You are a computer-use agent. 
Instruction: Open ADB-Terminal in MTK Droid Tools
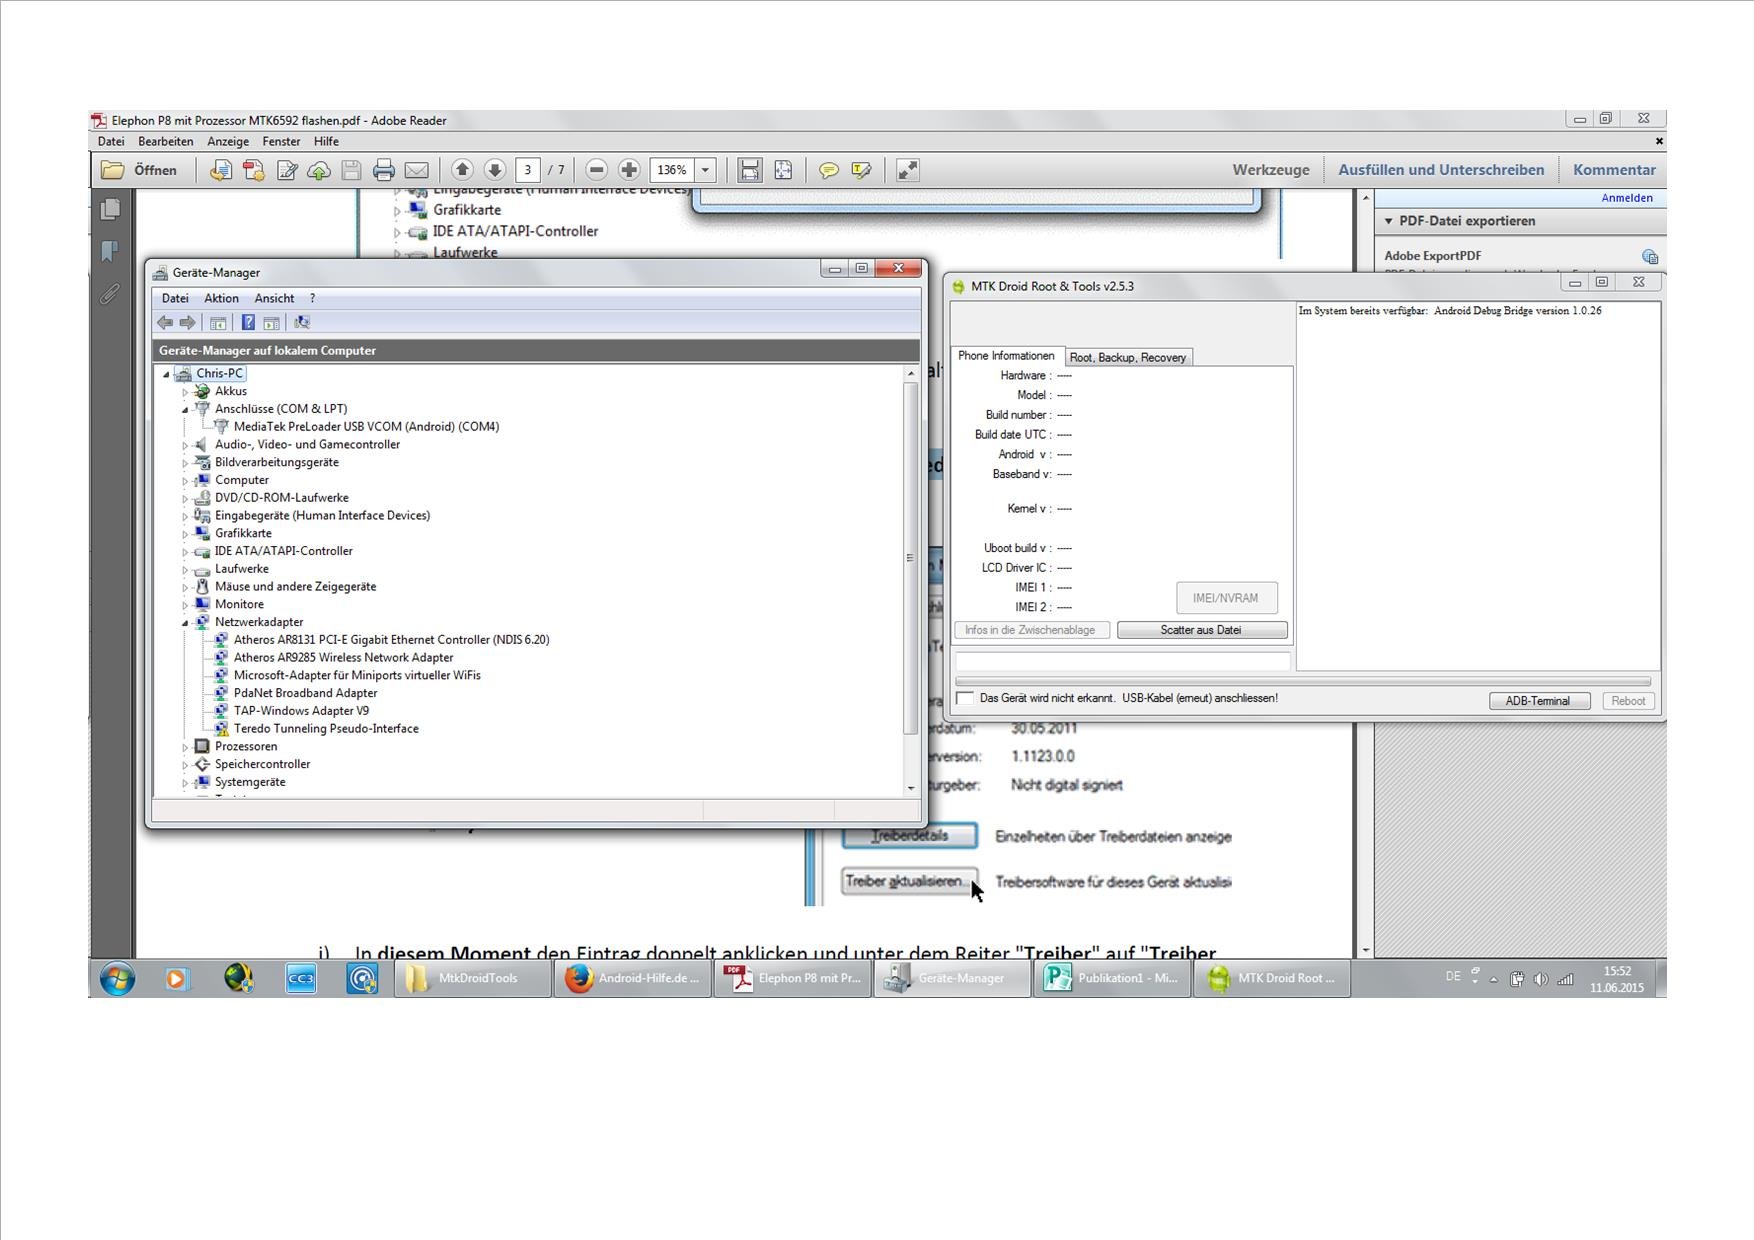[1538, 701]
